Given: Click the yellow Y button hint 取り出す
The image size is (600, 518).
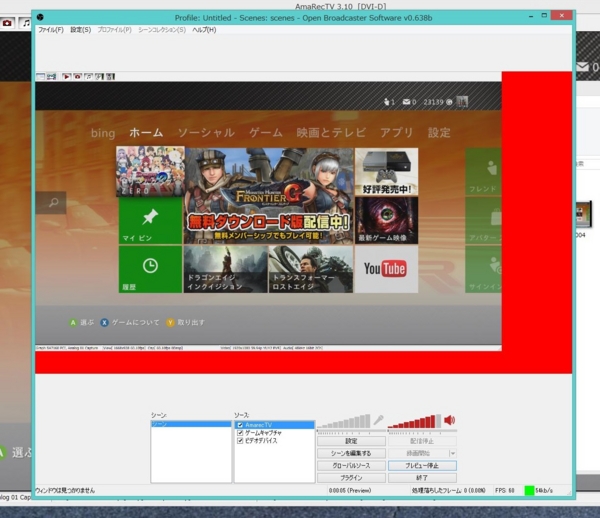Looking at the screenshot, I should click(170, 323).
